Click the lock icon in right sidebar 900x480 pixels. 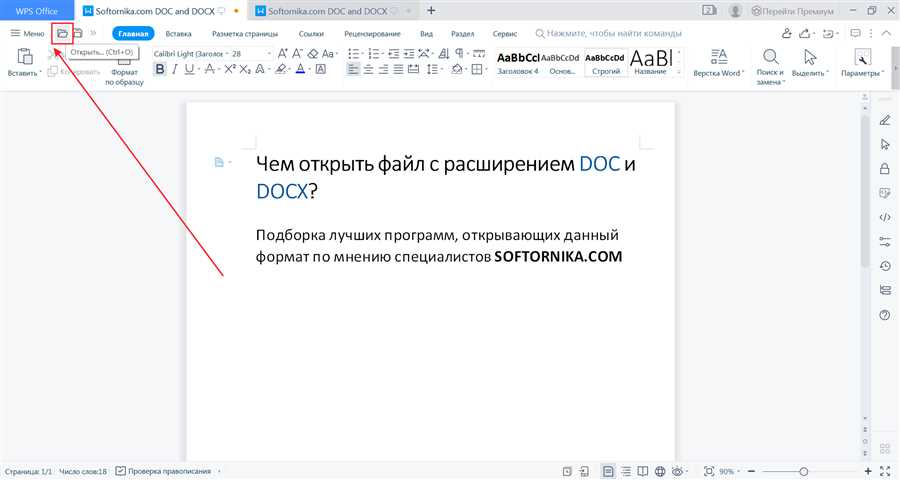(x=885, y=169)
